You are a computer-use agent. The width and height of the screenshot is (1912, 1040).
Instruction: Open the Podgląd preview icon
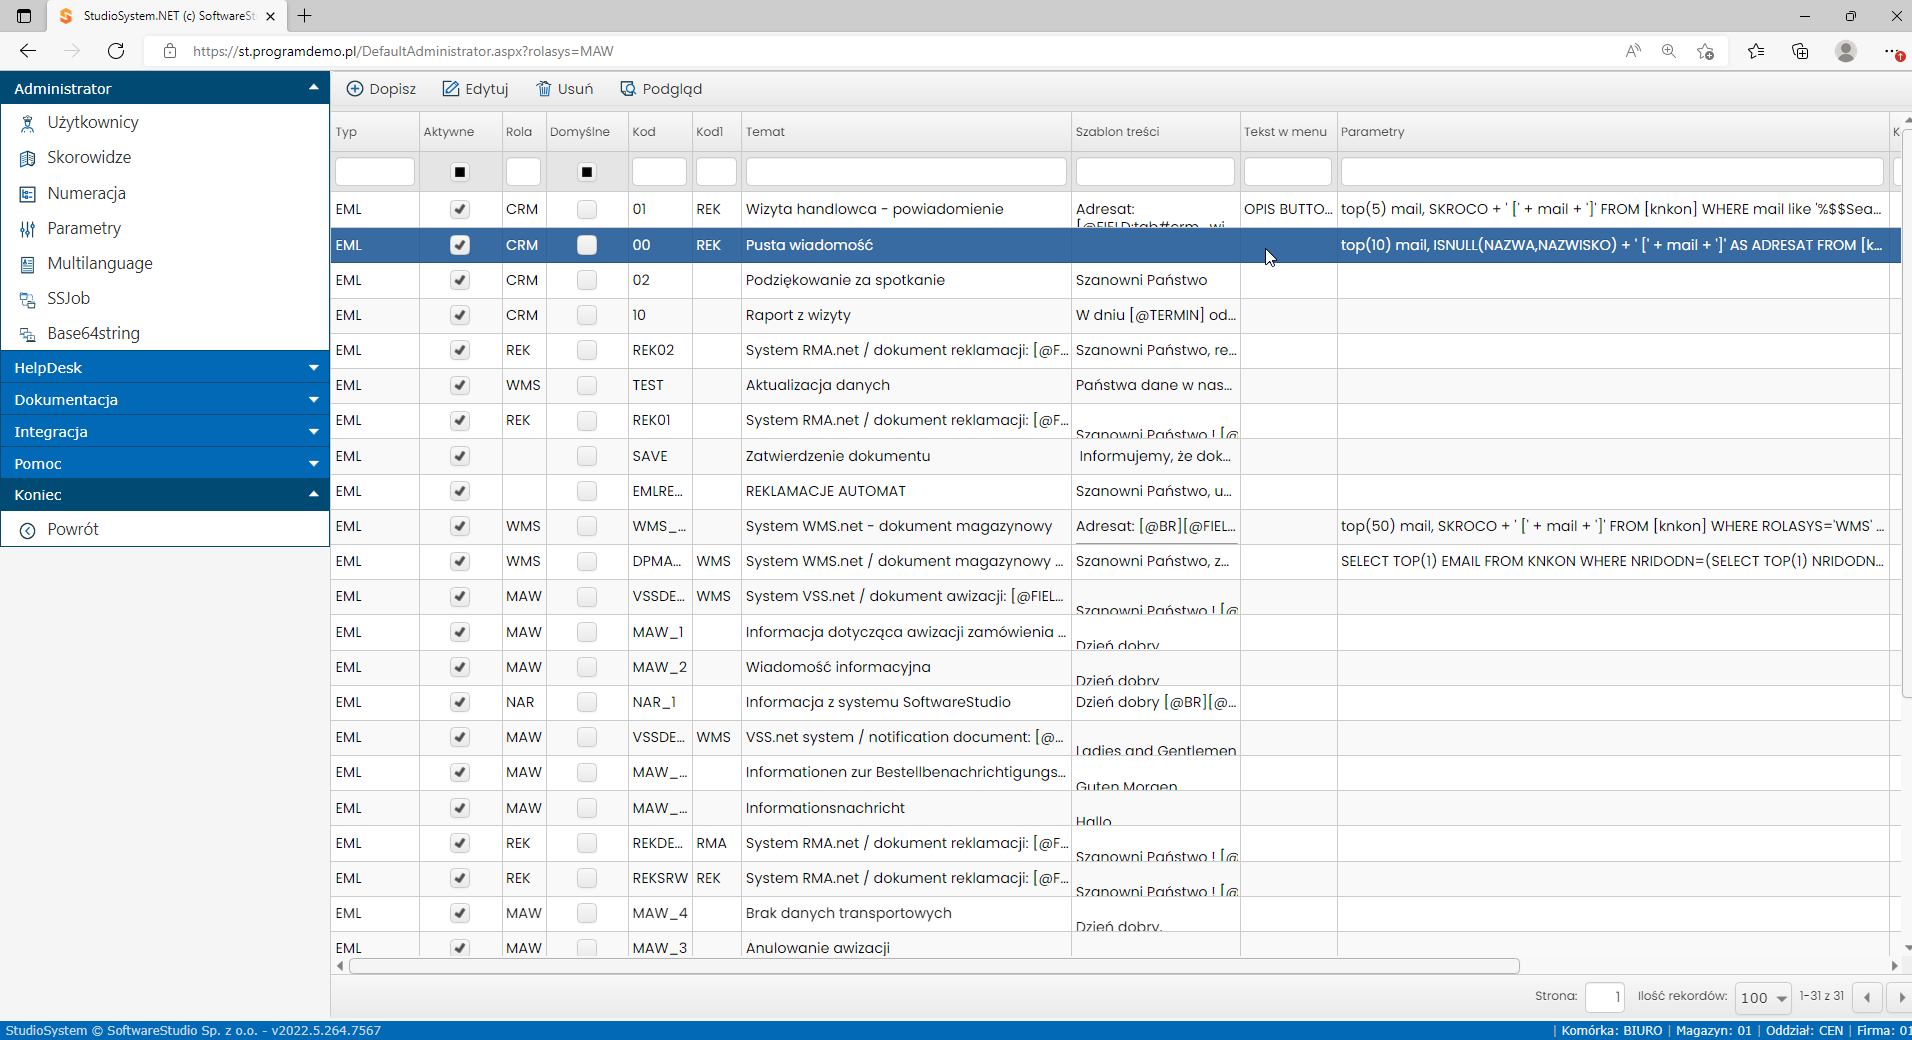click(628, 89)
